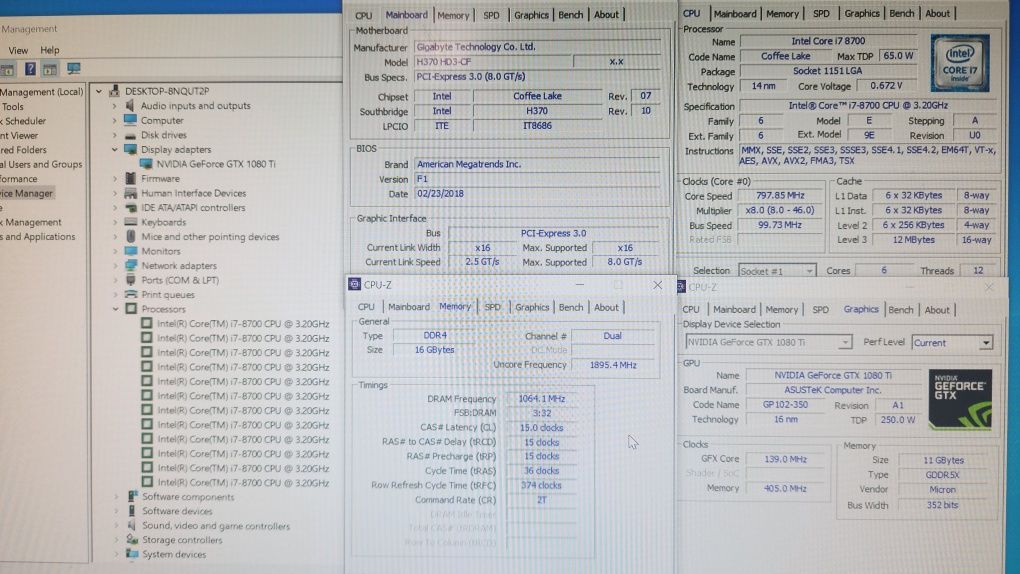This screenshot has height=574, width=1020.
Task: Switch to Memory tab in processor CPU-Z window
Action: pyautogui.click(x=782, y=13)
